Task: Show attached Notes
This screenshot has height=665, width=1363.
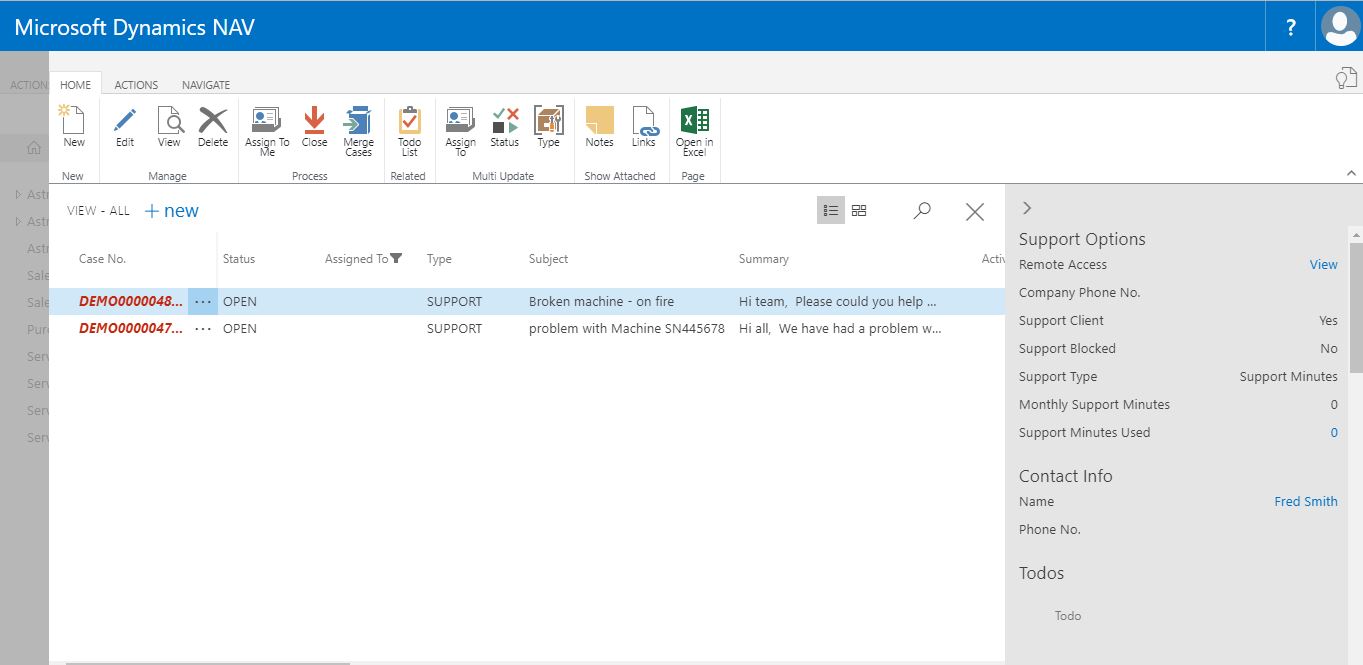Action: tap(599, 127)
